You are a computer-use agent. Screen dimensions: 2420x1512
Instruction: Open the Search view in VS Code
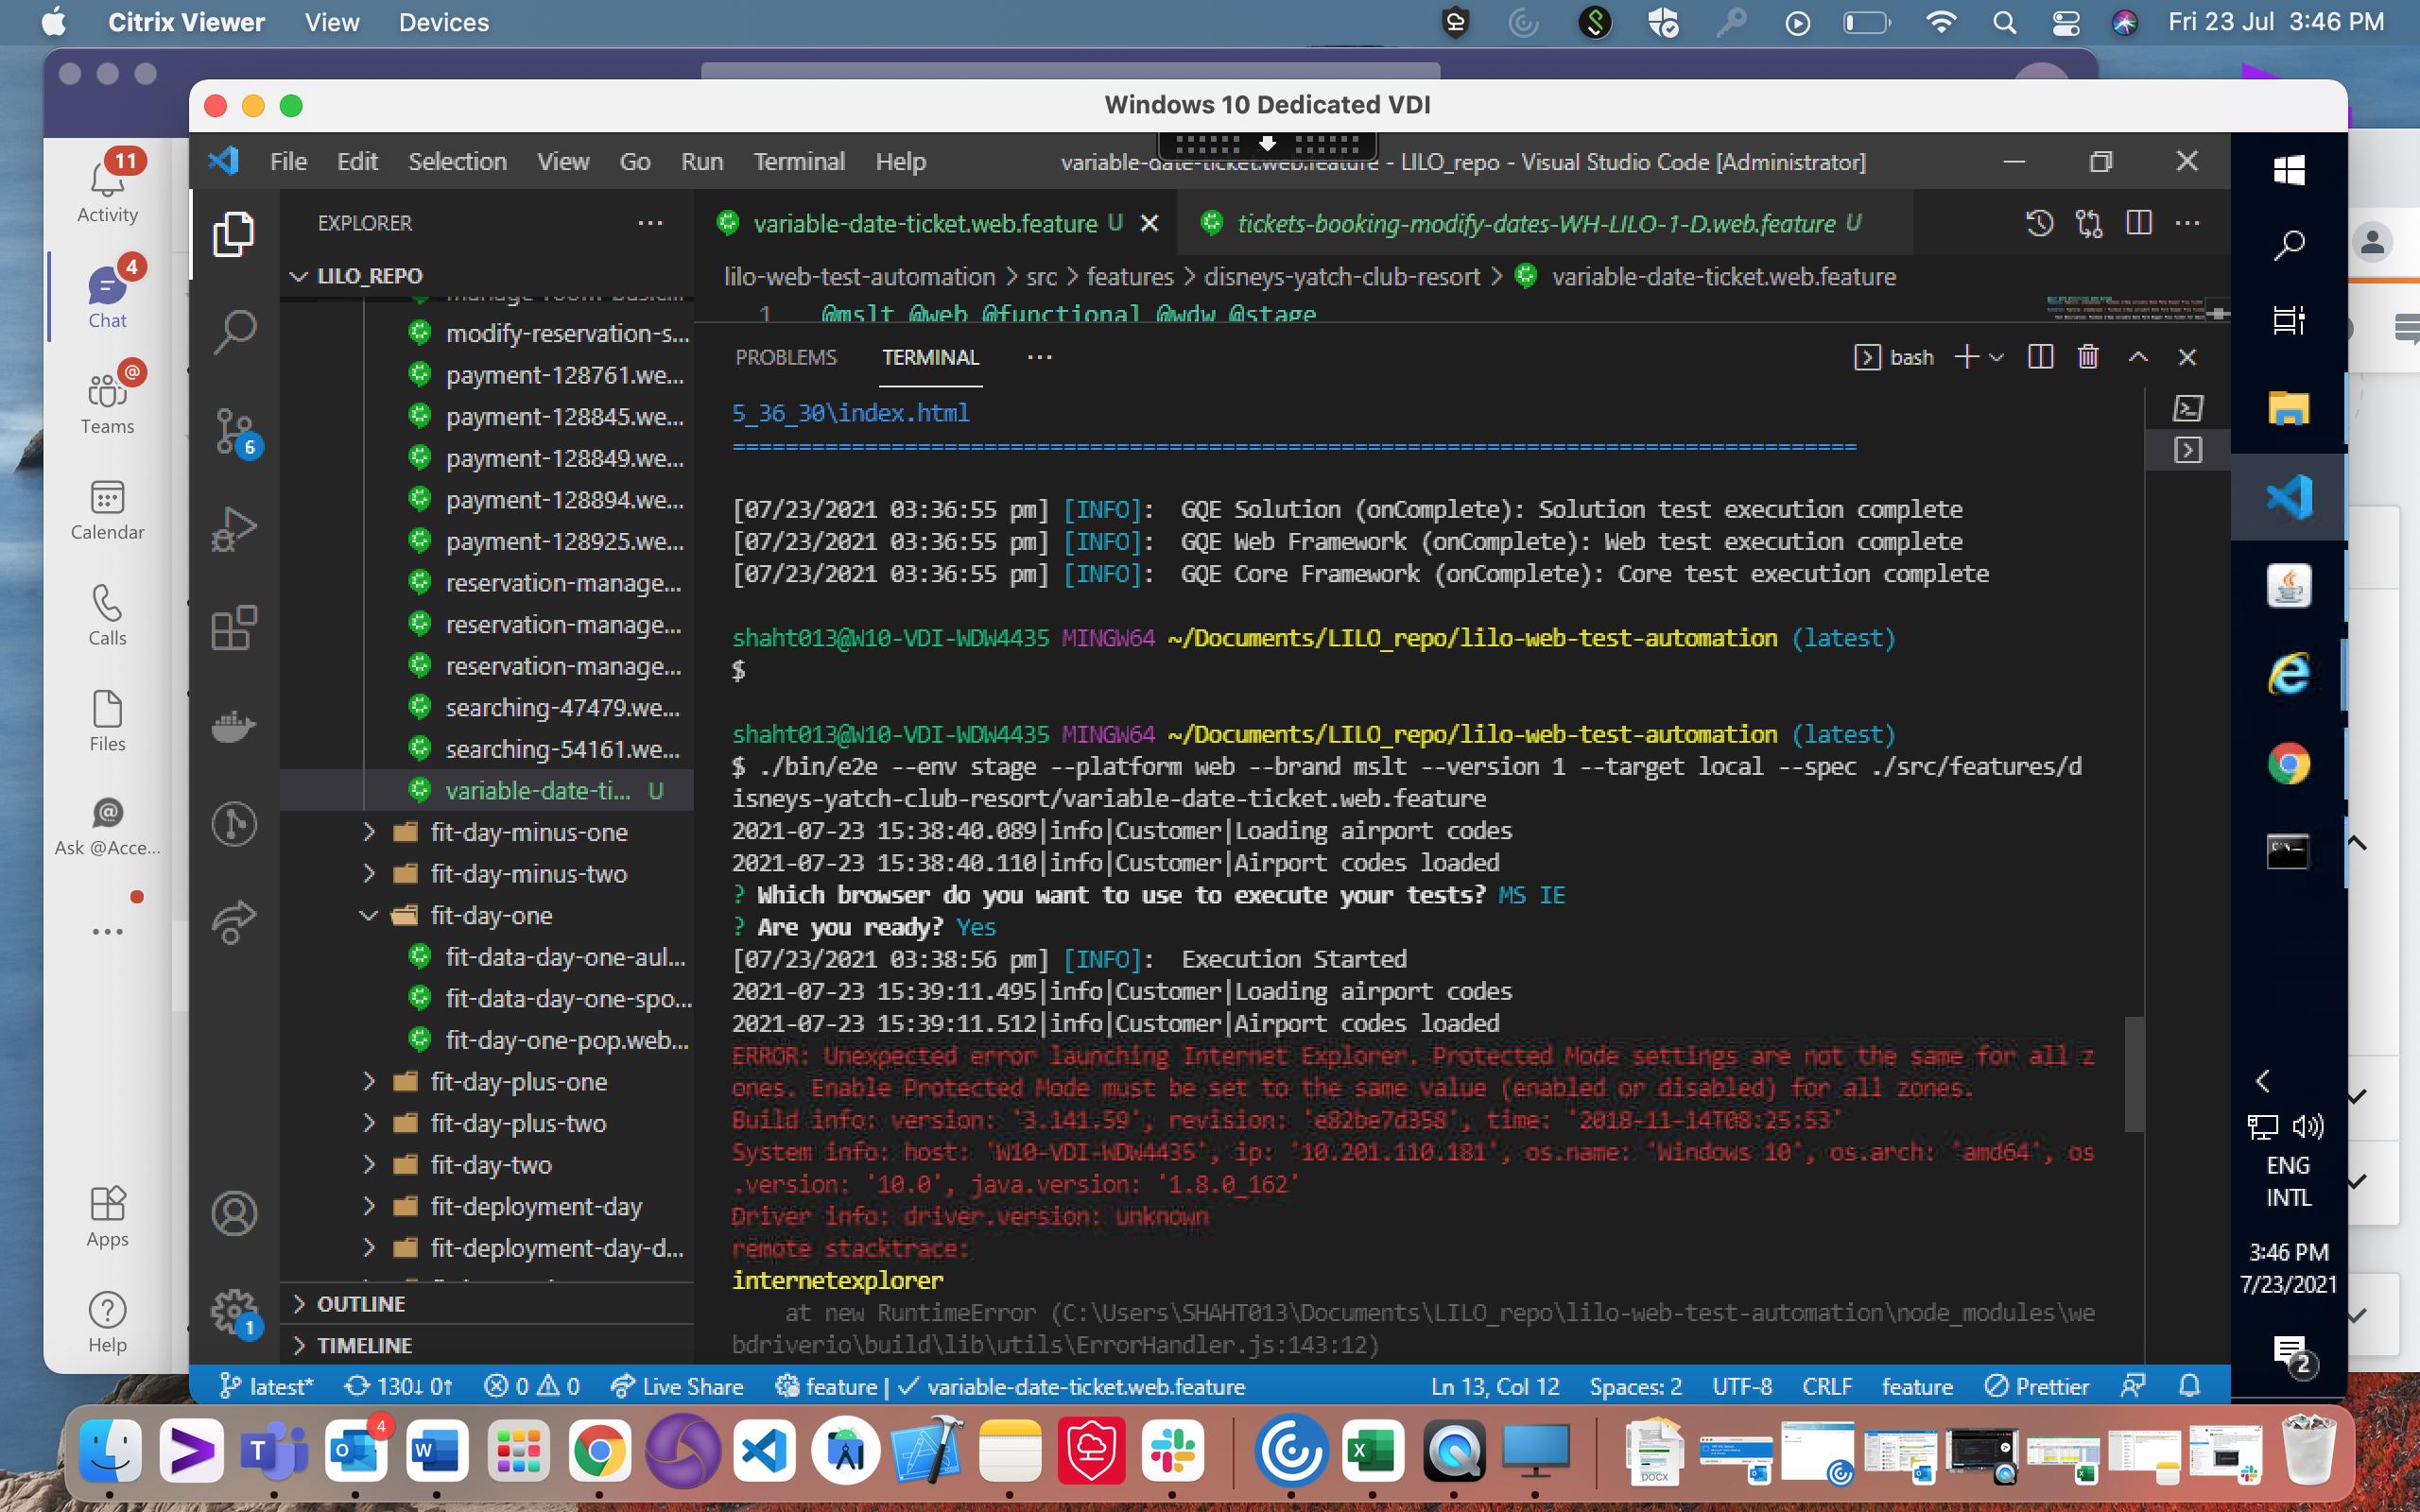234,333
